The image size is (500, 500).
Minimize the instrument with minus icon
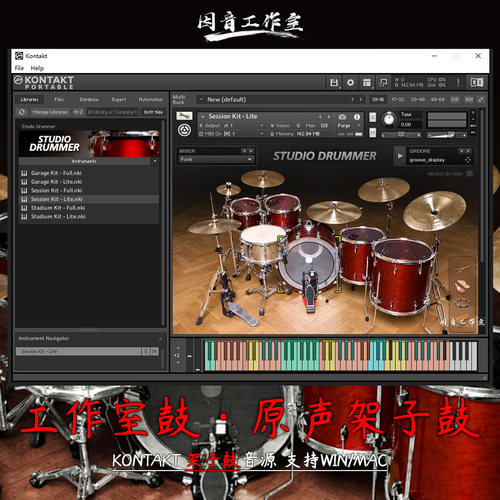click(473, 119)
